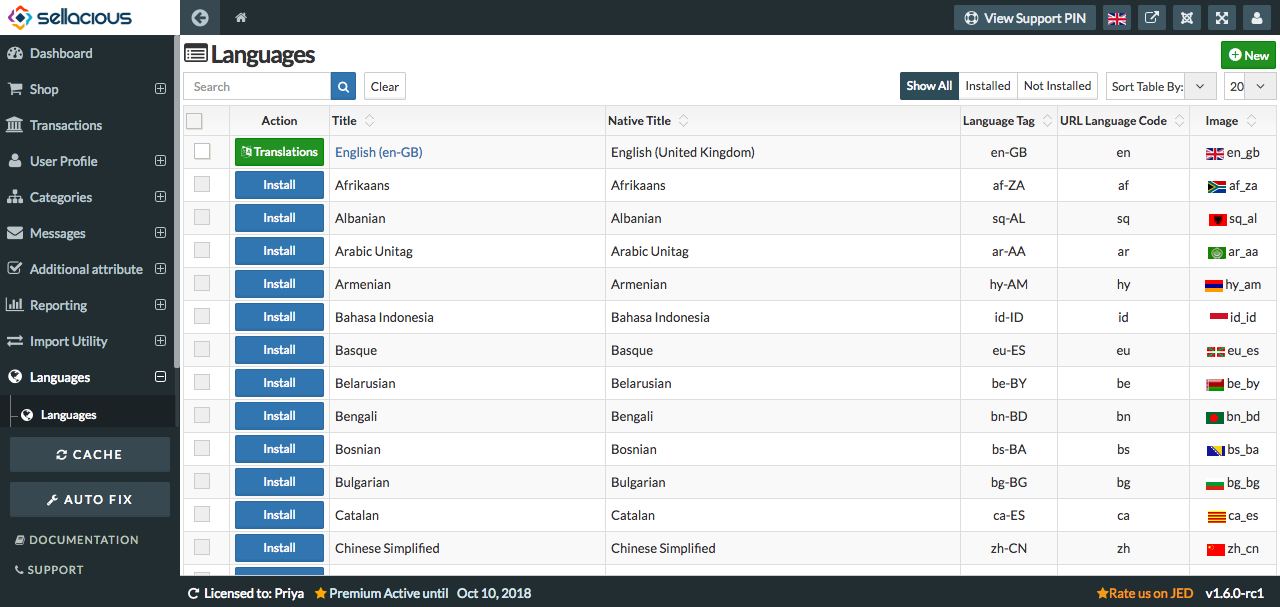
Task: Collapse the Languages sidebar menu
Action: pyautogui.click(x=160, y=377)
